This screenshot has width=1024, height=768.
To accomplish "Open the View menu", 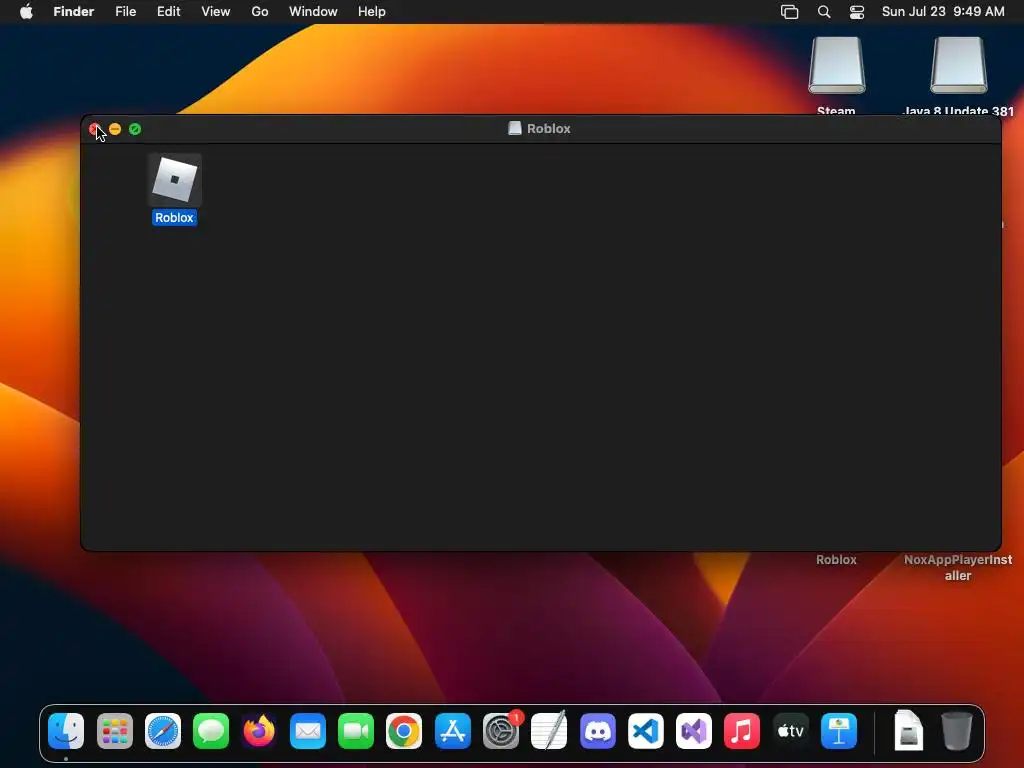I will coord(216,12).
